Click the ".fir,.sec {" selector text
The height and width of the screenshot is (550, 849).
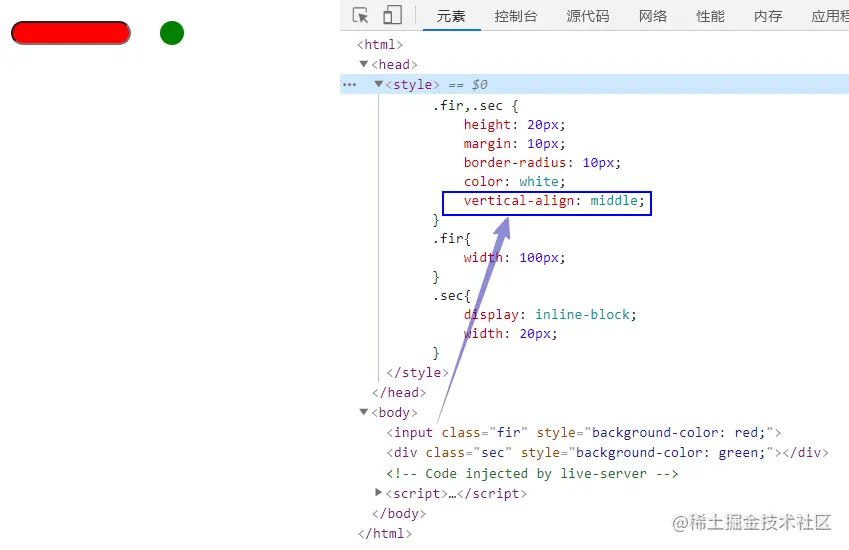tap(475, 106)
